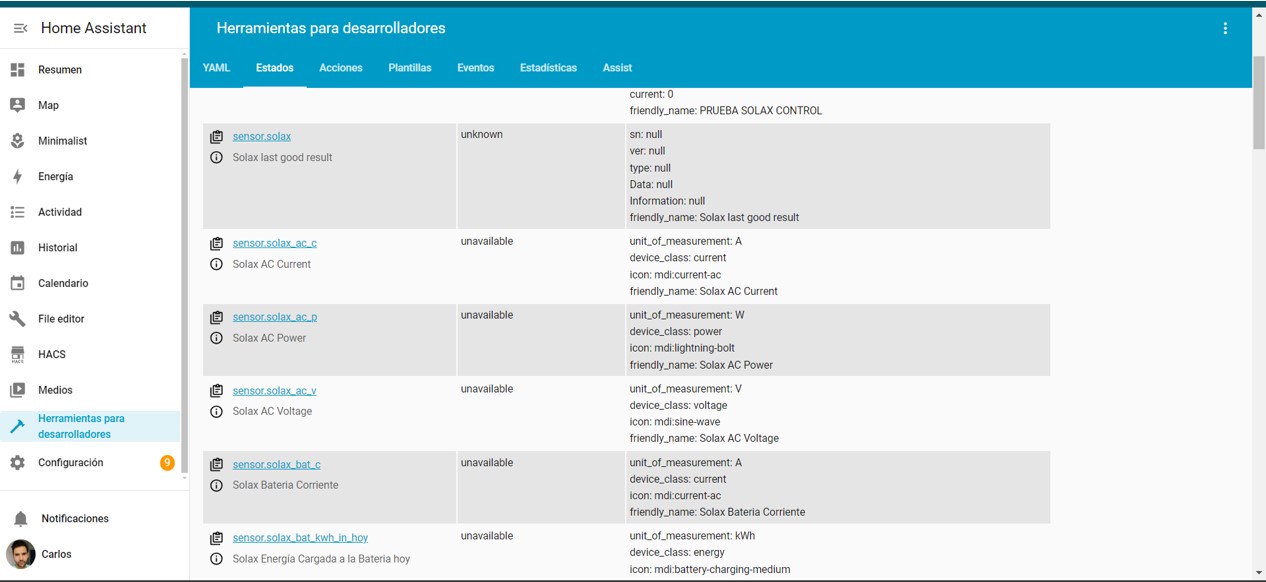Open the Estadísticas tab
The height and width of the screenshot is (582, 1266).
pyautogui.click(x=548, y=68)
